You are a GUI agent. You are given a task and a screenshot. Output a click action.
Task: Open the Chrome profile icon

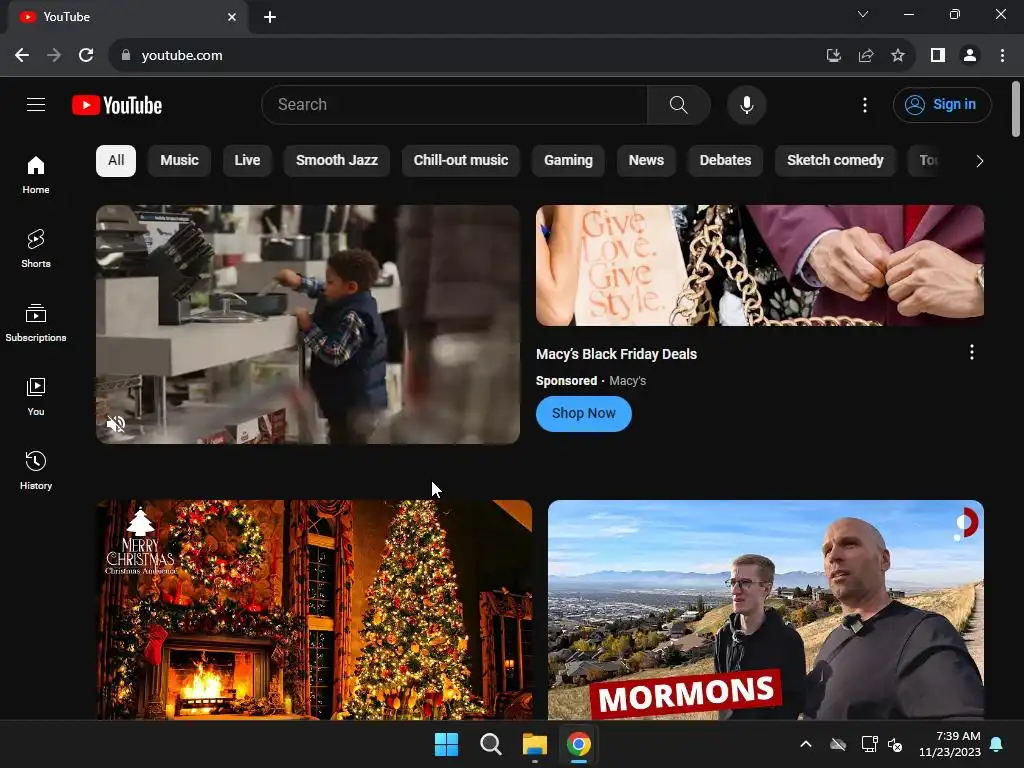(x=970, y=56)
